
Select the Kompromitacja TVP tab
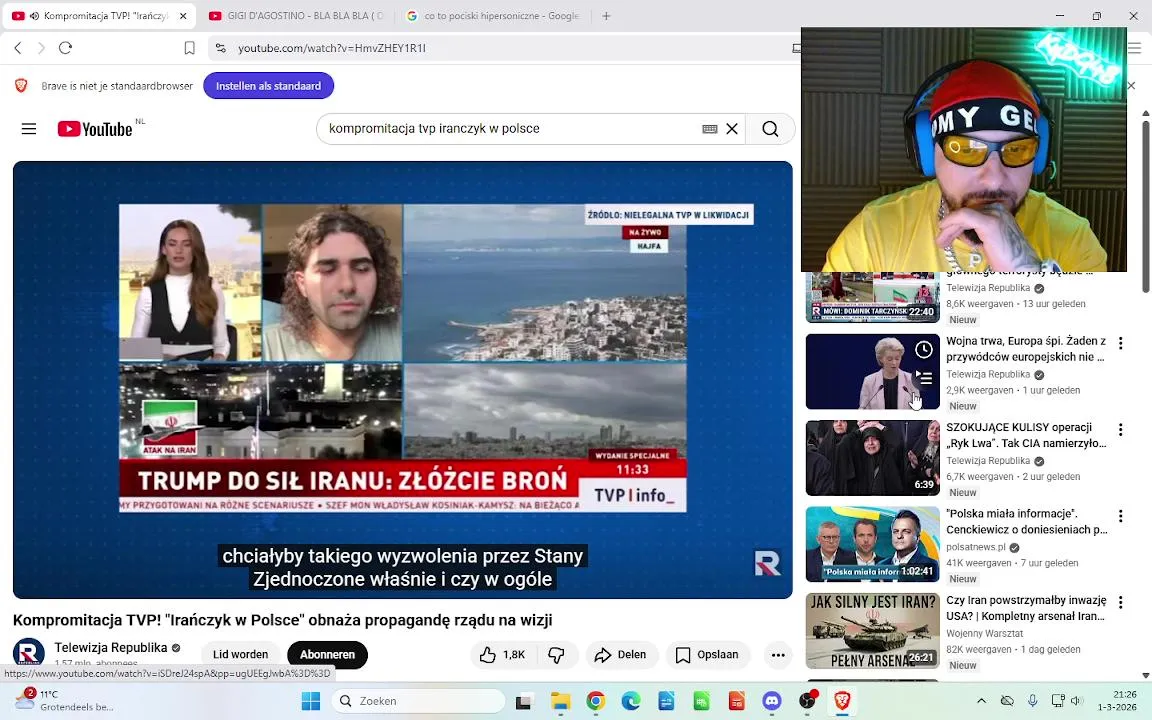click(99, 15)
